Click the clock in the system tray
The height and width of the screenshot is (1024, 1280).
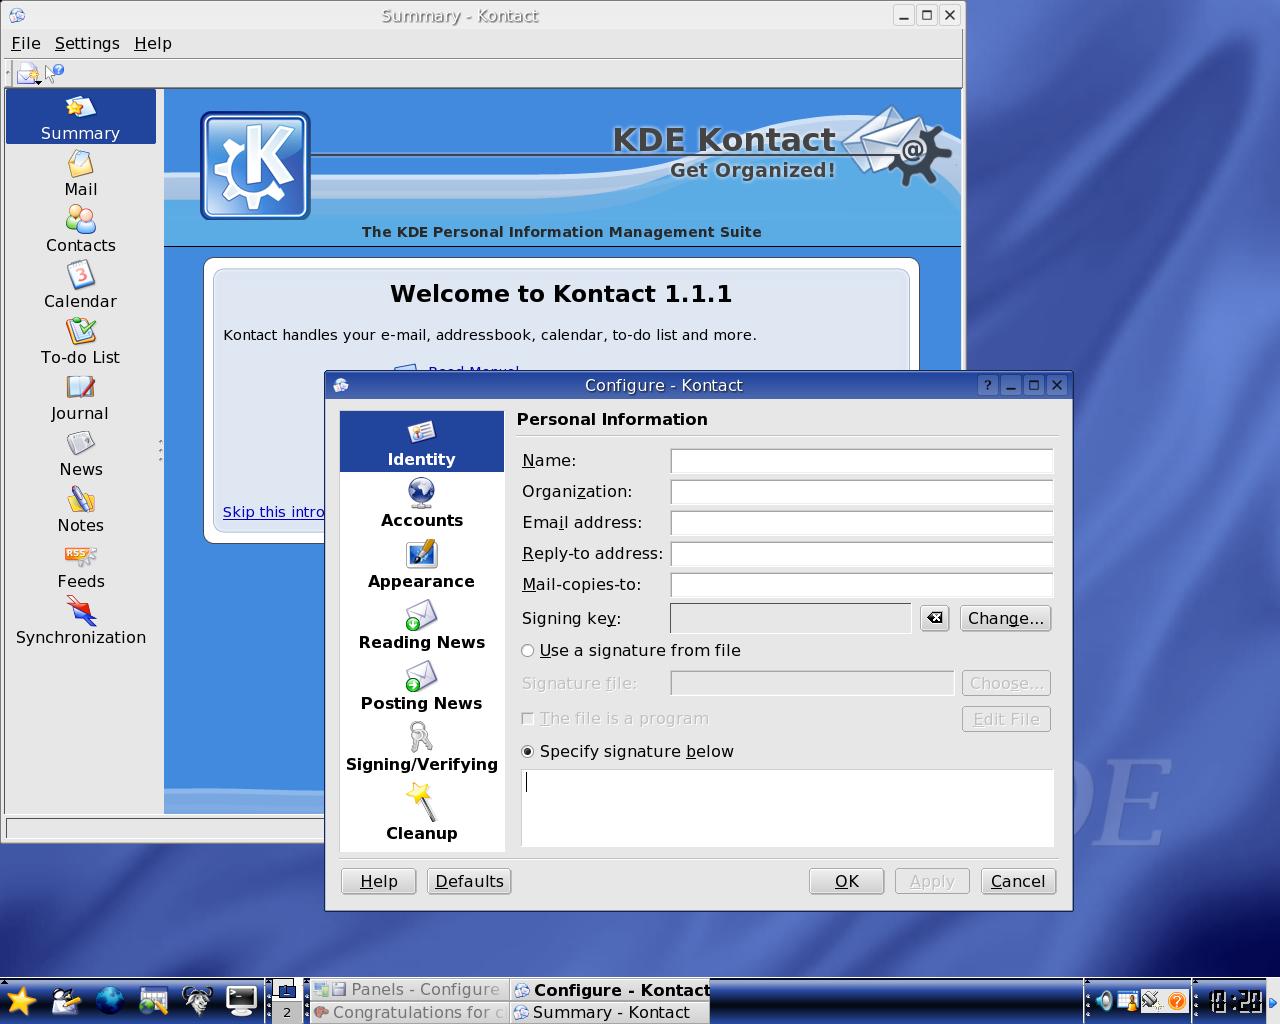1234,1000
